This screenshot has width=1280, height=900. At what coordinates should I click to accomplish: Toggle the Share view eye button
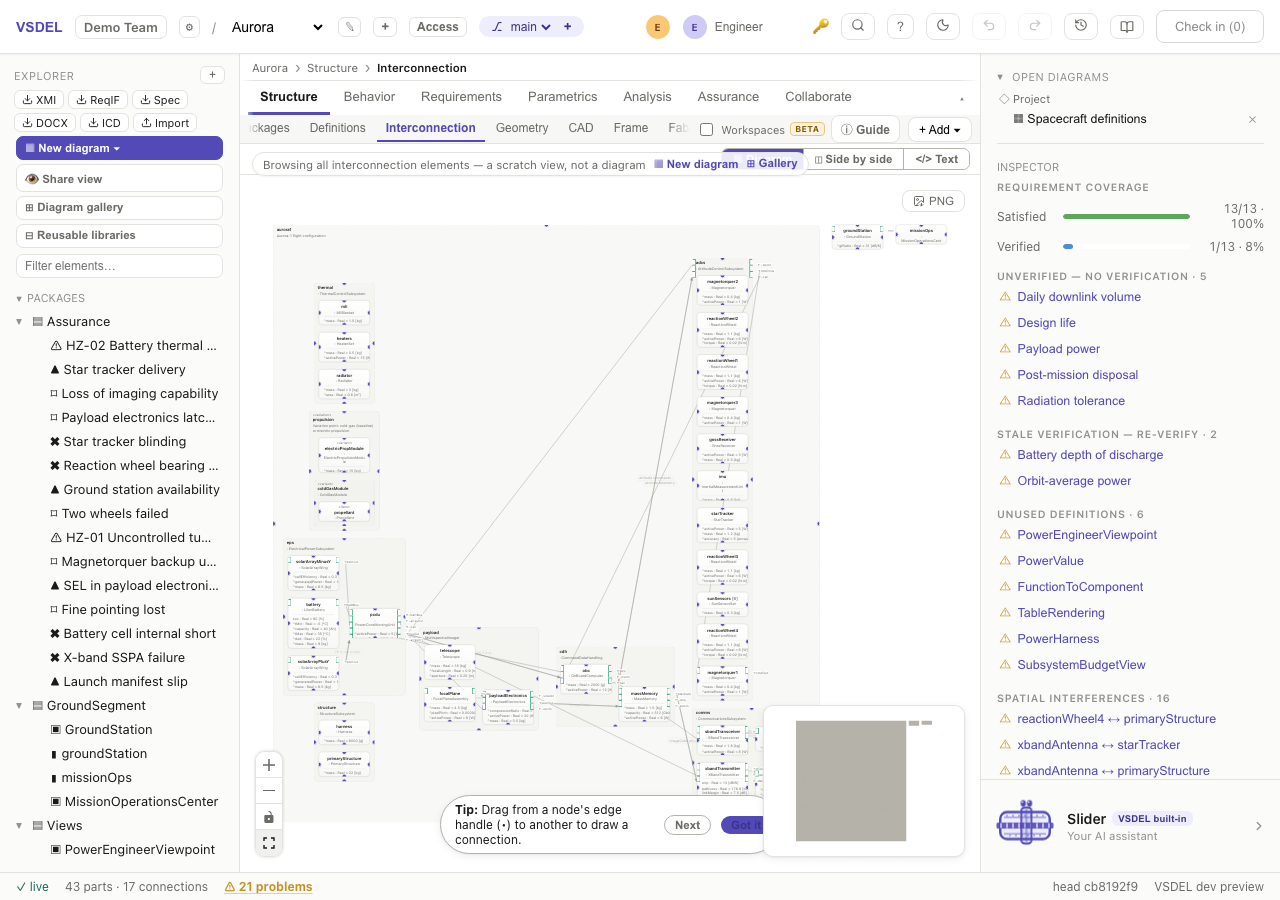[119, 179]
